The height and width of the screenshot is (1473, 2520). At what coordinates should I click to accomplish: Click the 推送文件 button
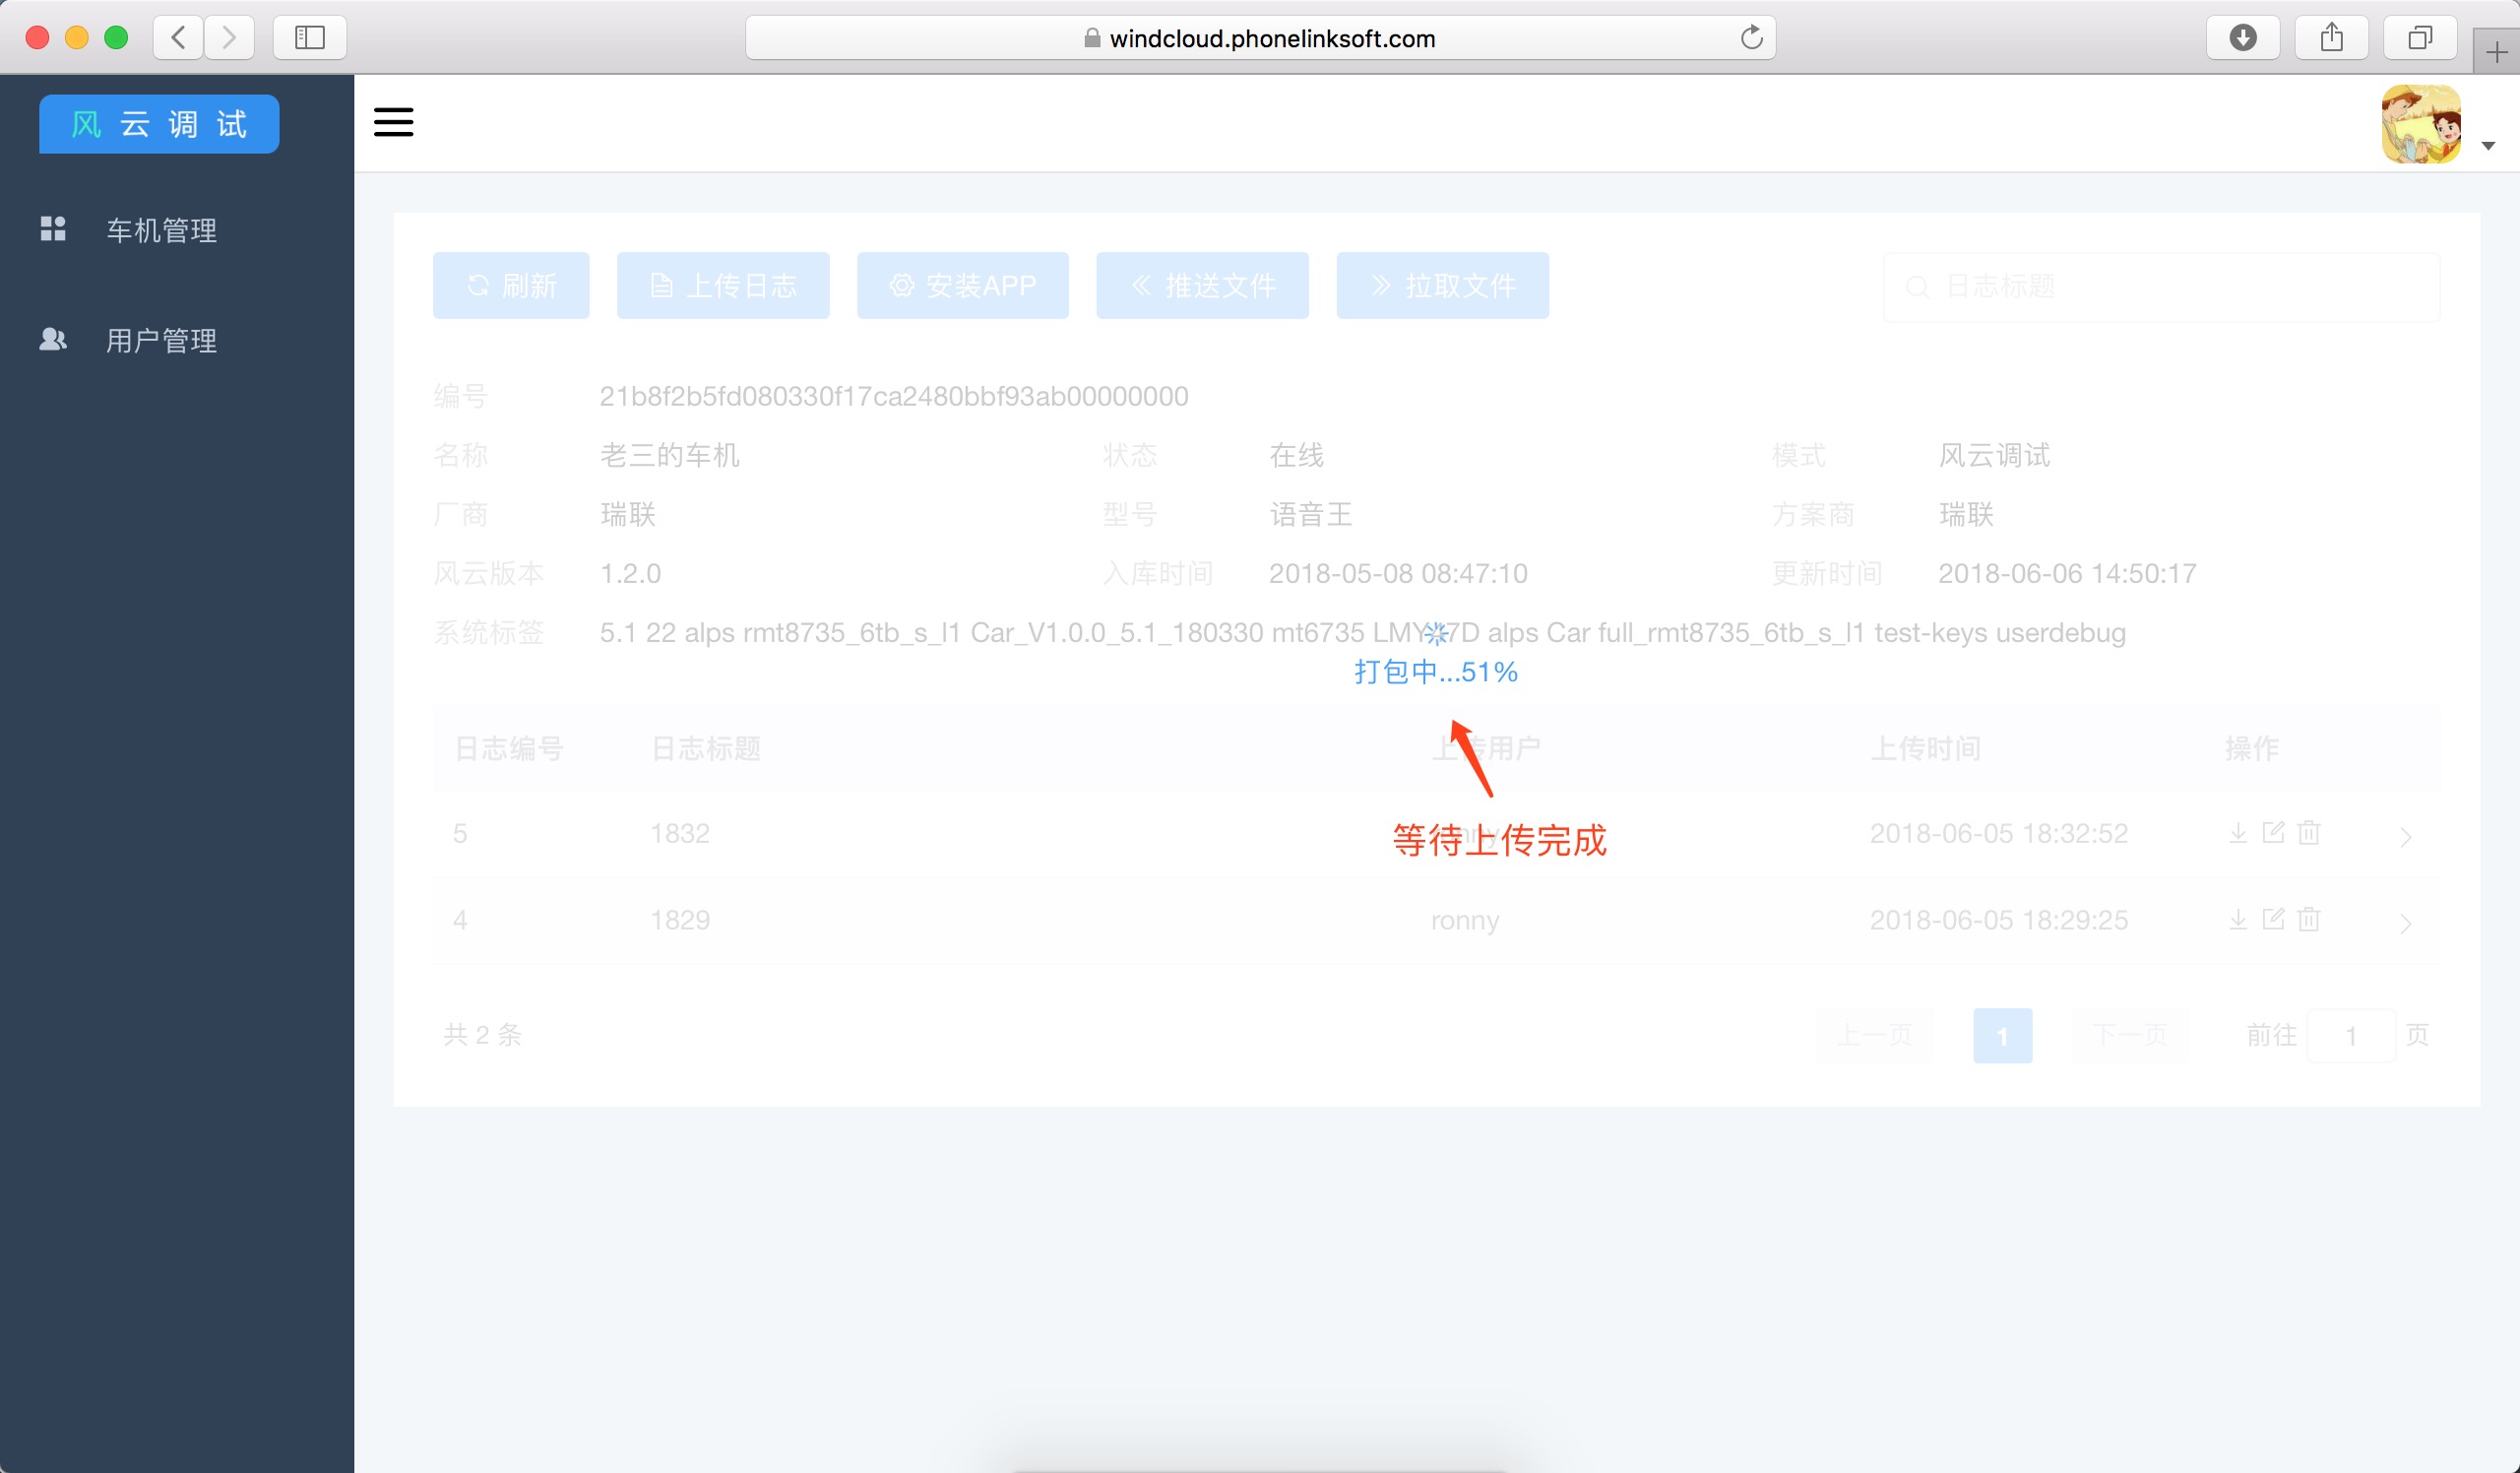click(1202, 286)
